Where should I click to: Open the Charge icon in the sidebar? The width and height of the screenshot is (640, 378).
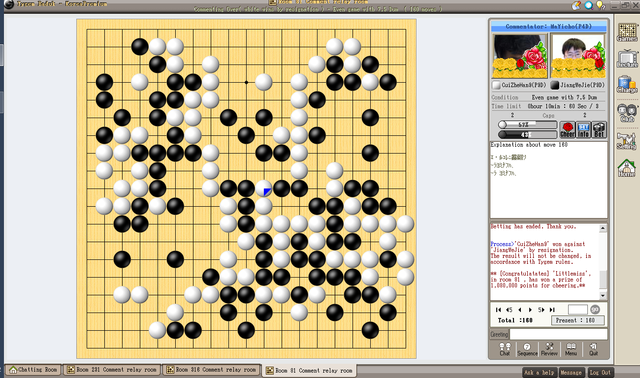click(627, 84)
